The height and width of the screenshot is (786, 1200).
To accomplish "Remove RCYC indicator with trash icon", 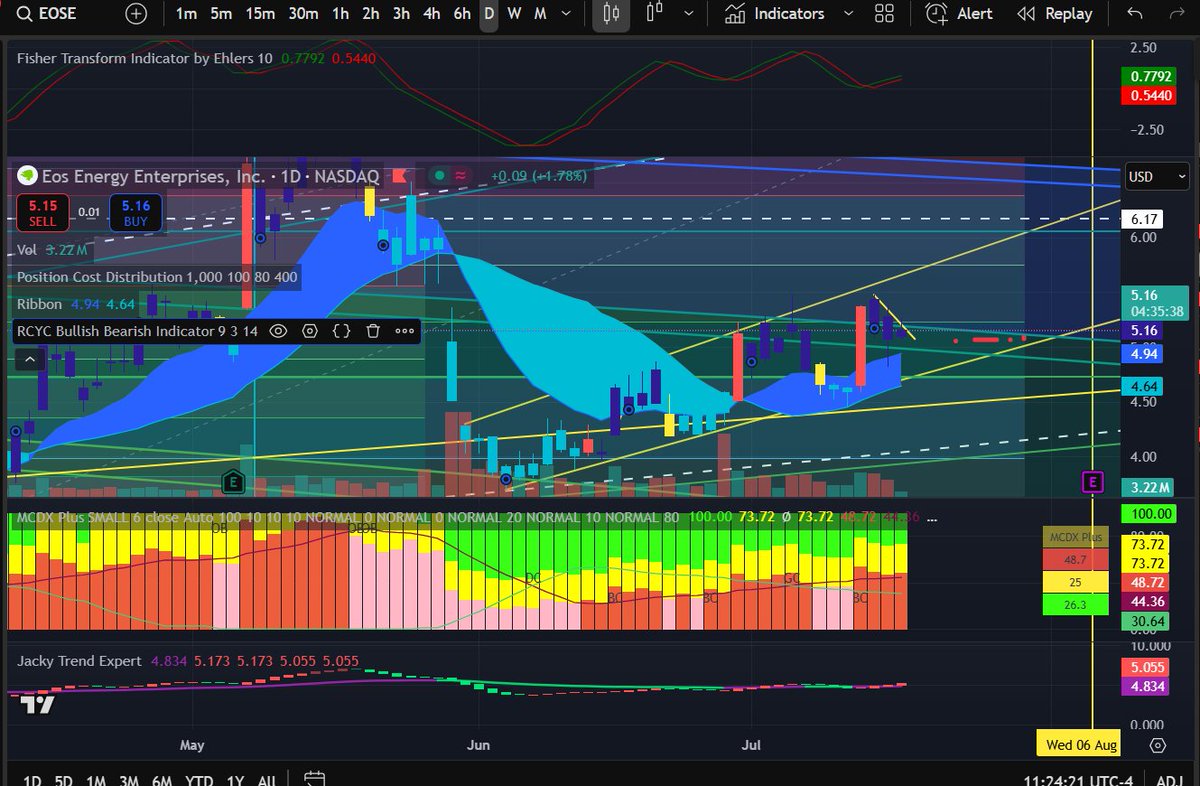I will click(373, 331).
